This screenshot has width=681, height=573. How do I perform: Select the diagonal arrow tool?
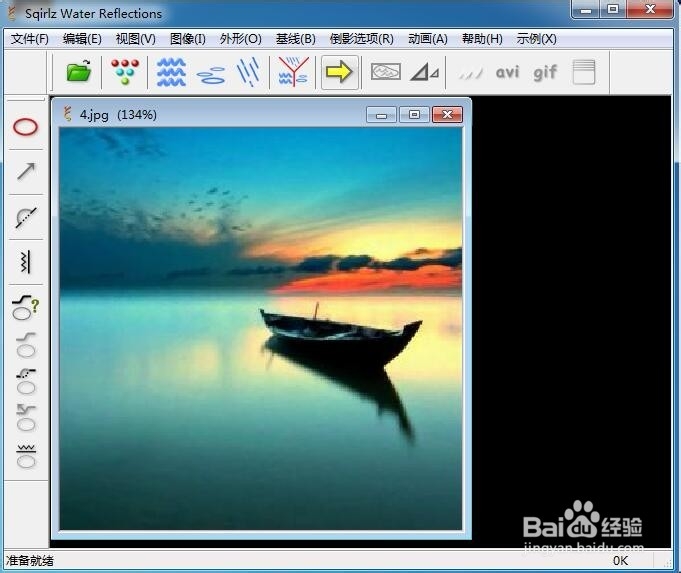pyautogui.click(x=26, y=171)
